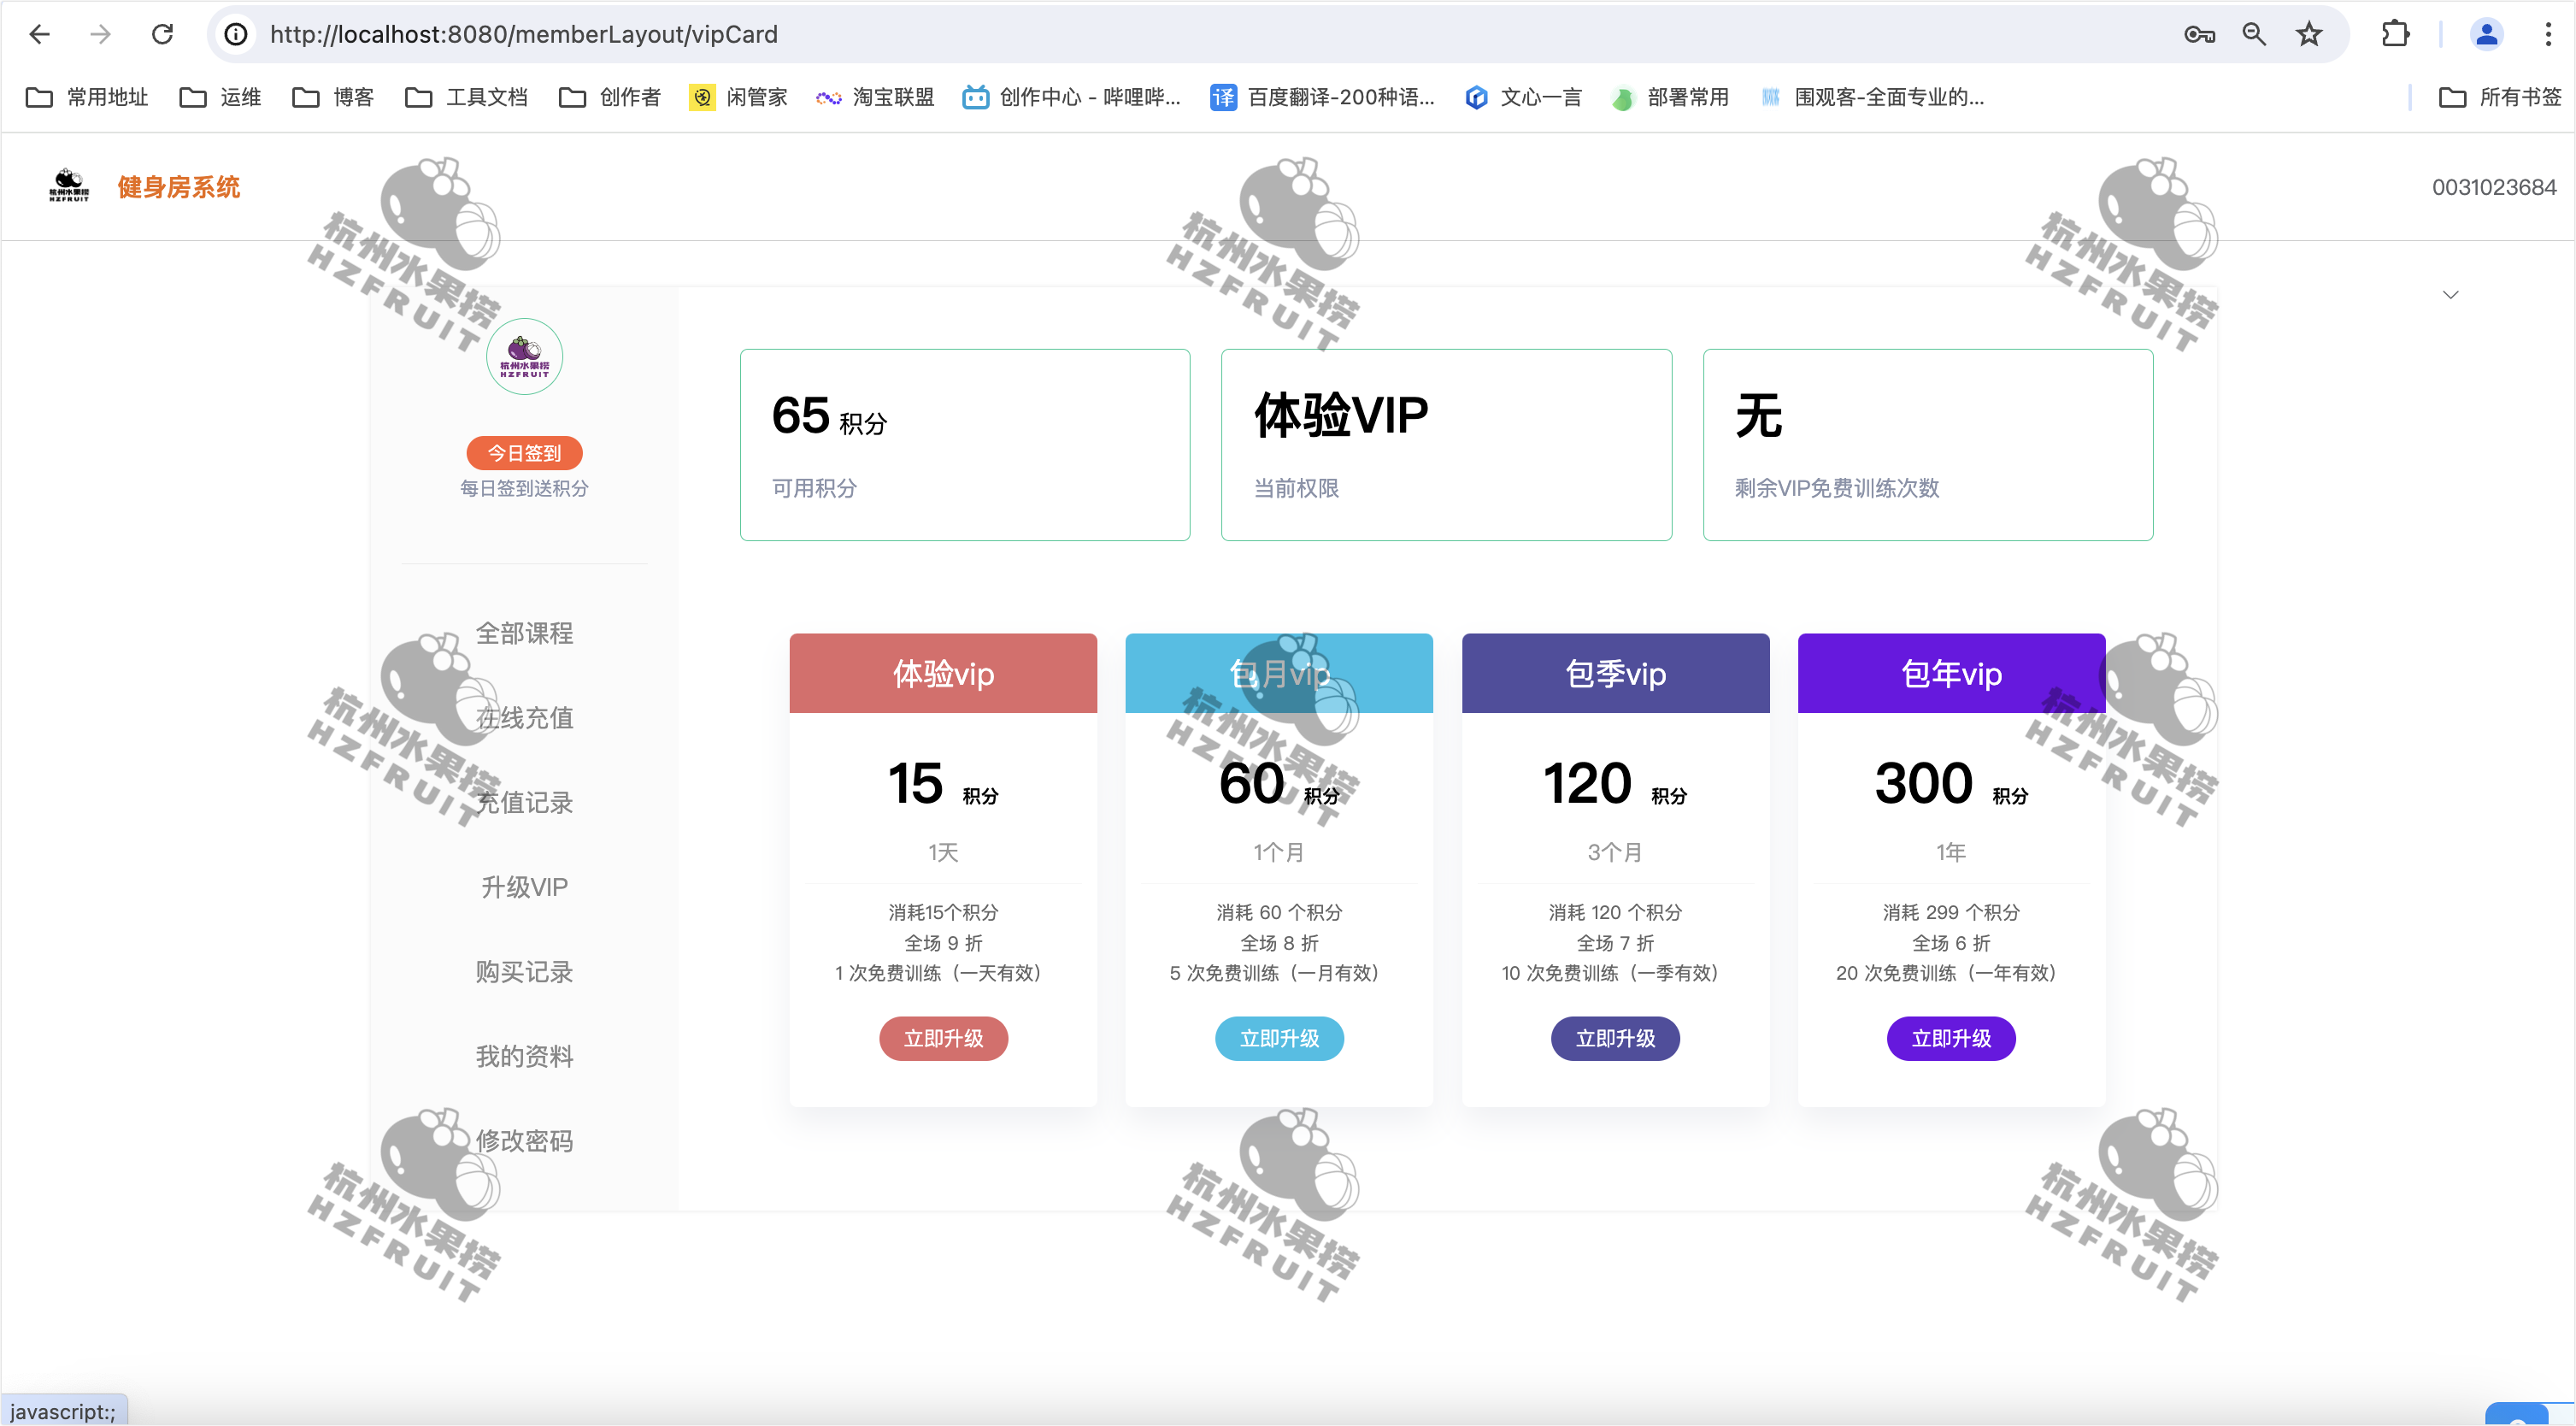Click 立即升级 under 体验vip
2576x1426 pixels.
tap(943, 1038)
